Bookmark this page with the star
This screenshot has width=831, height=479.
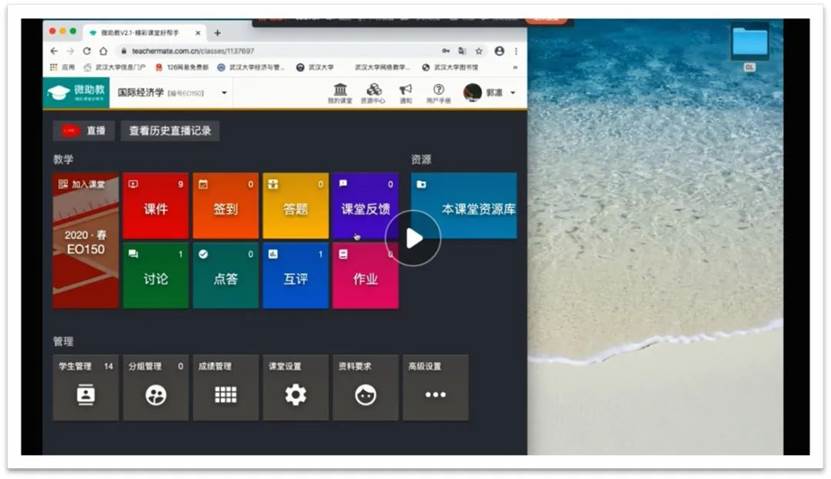pyautogui.click(x=479, y=51)
